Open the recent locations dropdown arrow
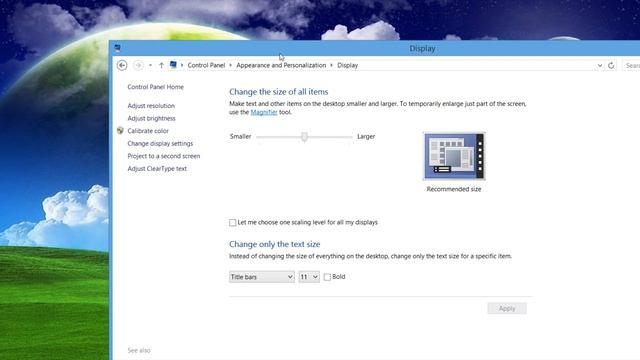The height and width of the screenshot is (360, 640). point(150,65)
